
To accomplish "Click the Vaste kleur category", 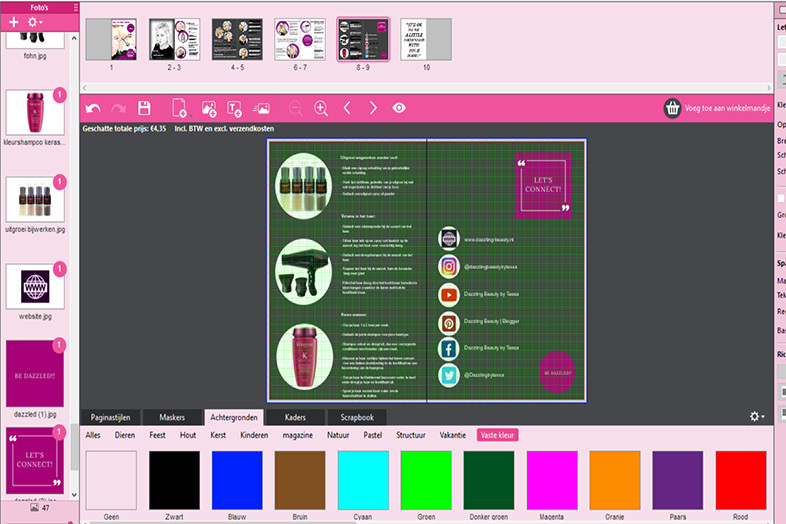I will point(497,435).
